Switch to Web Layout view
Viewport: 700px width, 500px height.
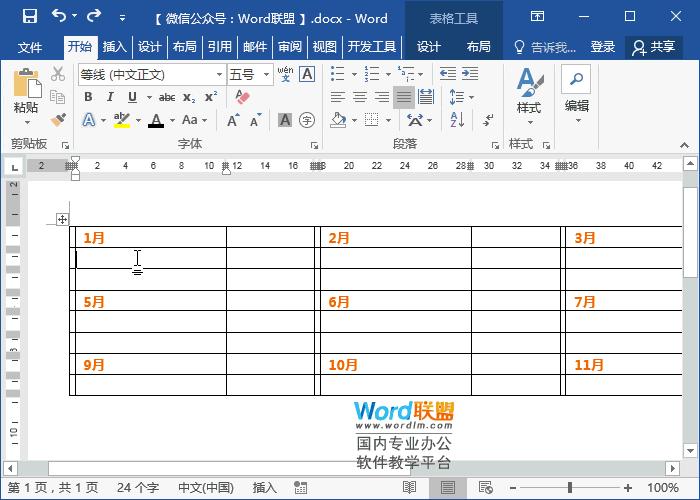pos(485,487)
